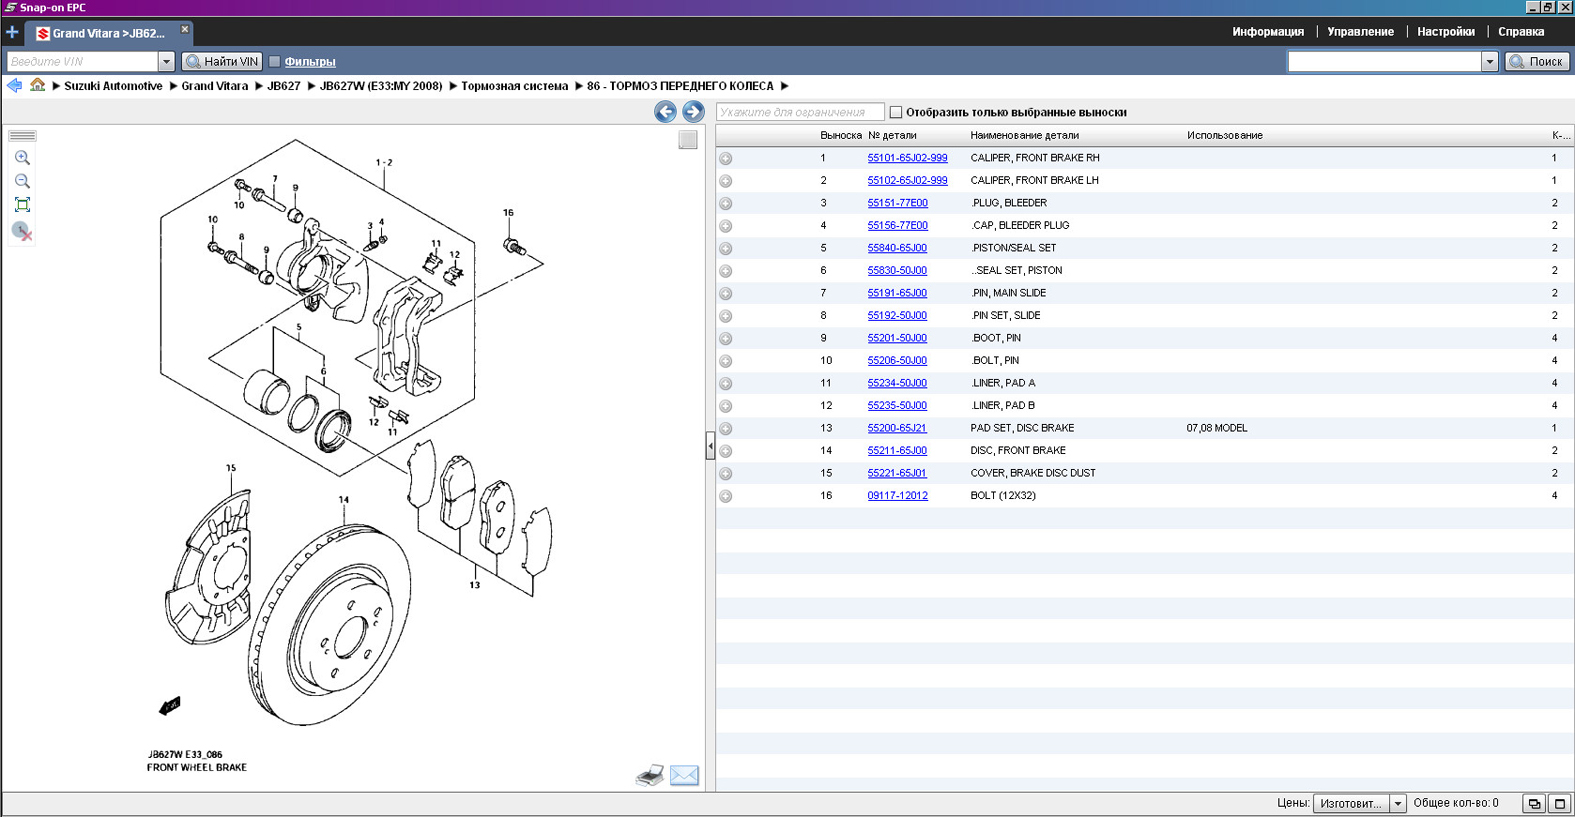Image resolution: width=1575 pixels, height=817 pixels.
Task: Check 'Отобразить только выбранные выноски' box
Action: (896, 112)
